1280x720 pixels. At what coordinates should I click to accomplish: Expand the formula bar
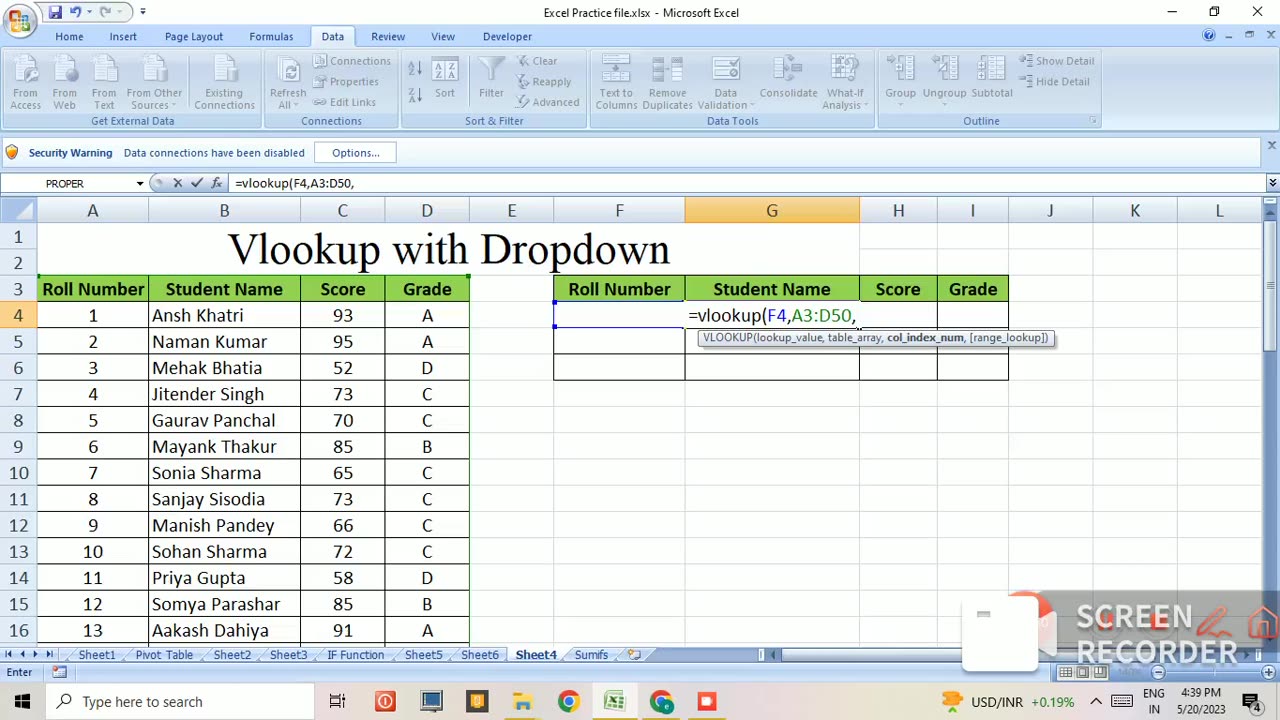(1272, 184)
